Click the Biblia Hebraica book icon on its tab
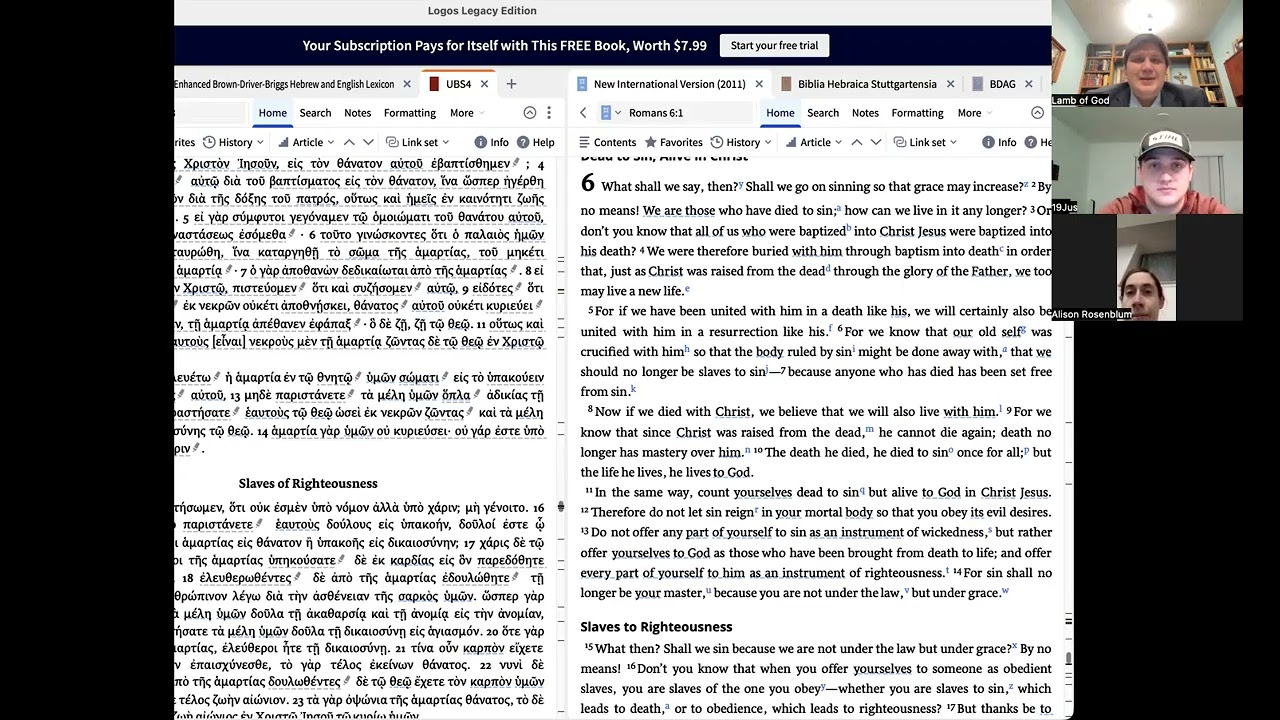 coord(786,84)
